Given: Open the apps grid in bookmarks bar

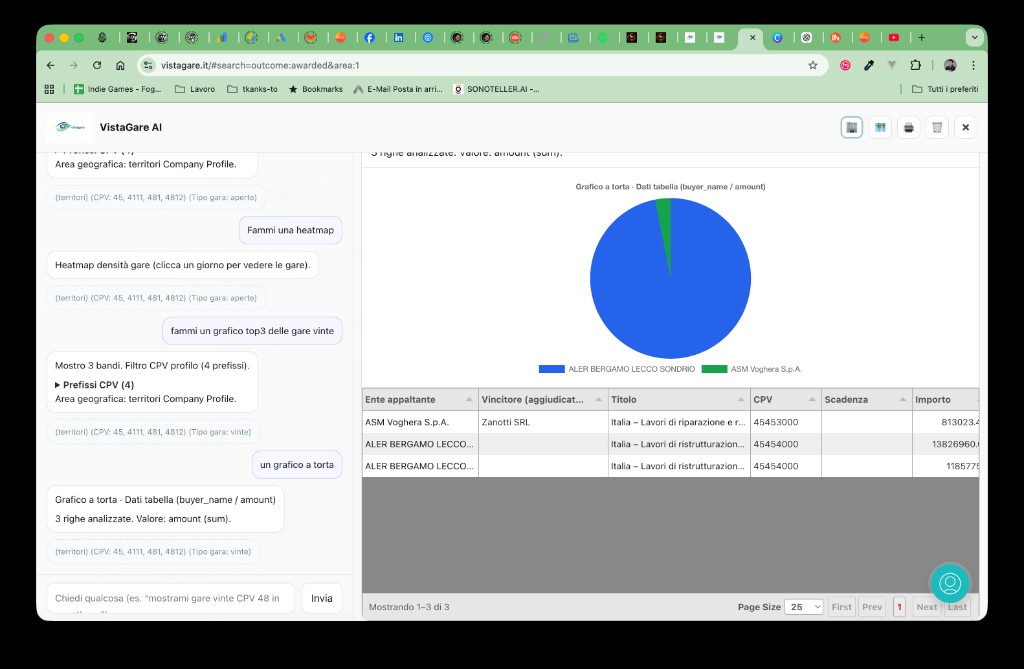Looking at the screenshot, I should coord(49,89).
